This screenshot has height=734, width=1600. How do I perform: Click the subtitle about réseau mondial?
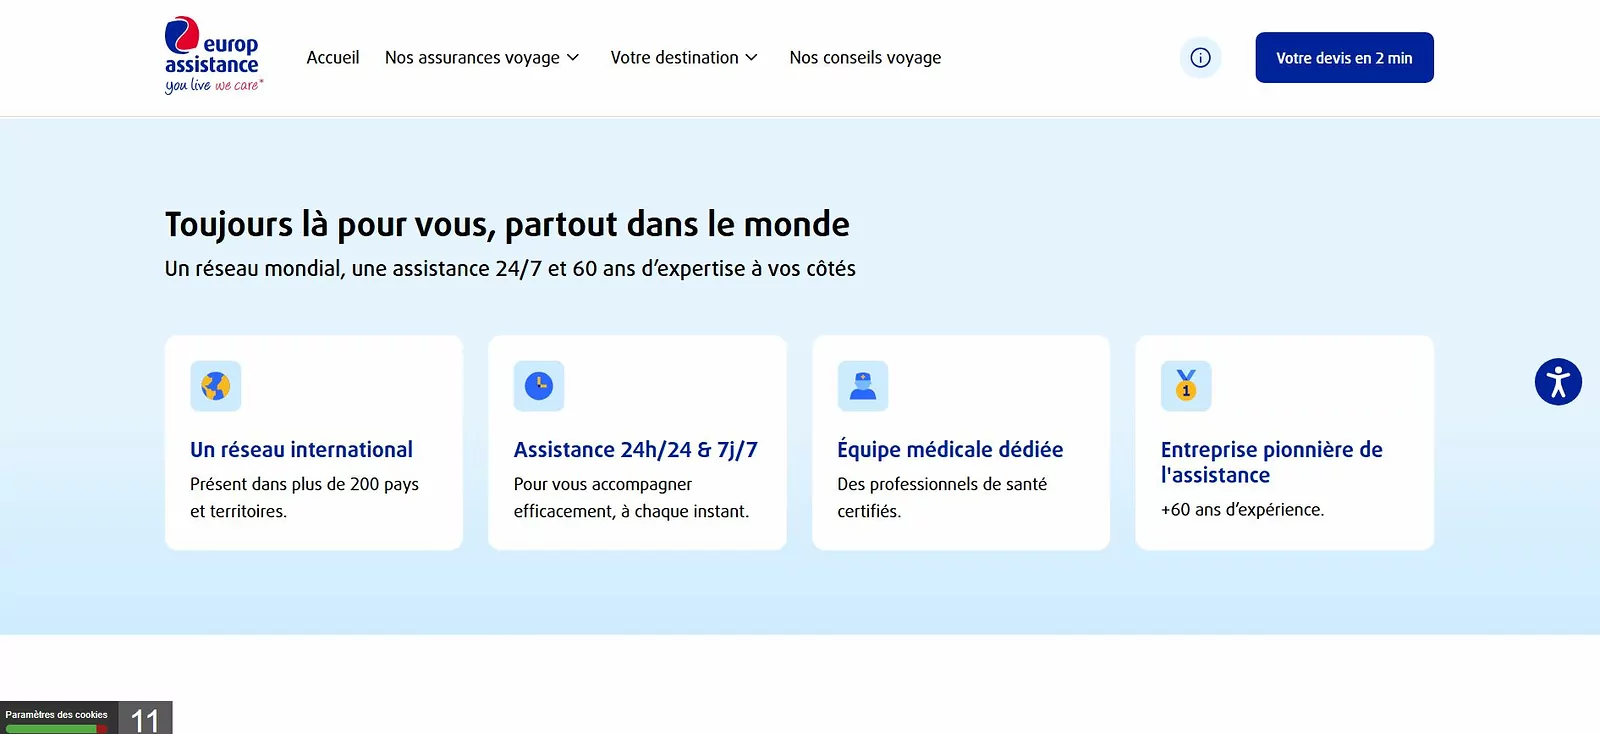pos(510,269)
